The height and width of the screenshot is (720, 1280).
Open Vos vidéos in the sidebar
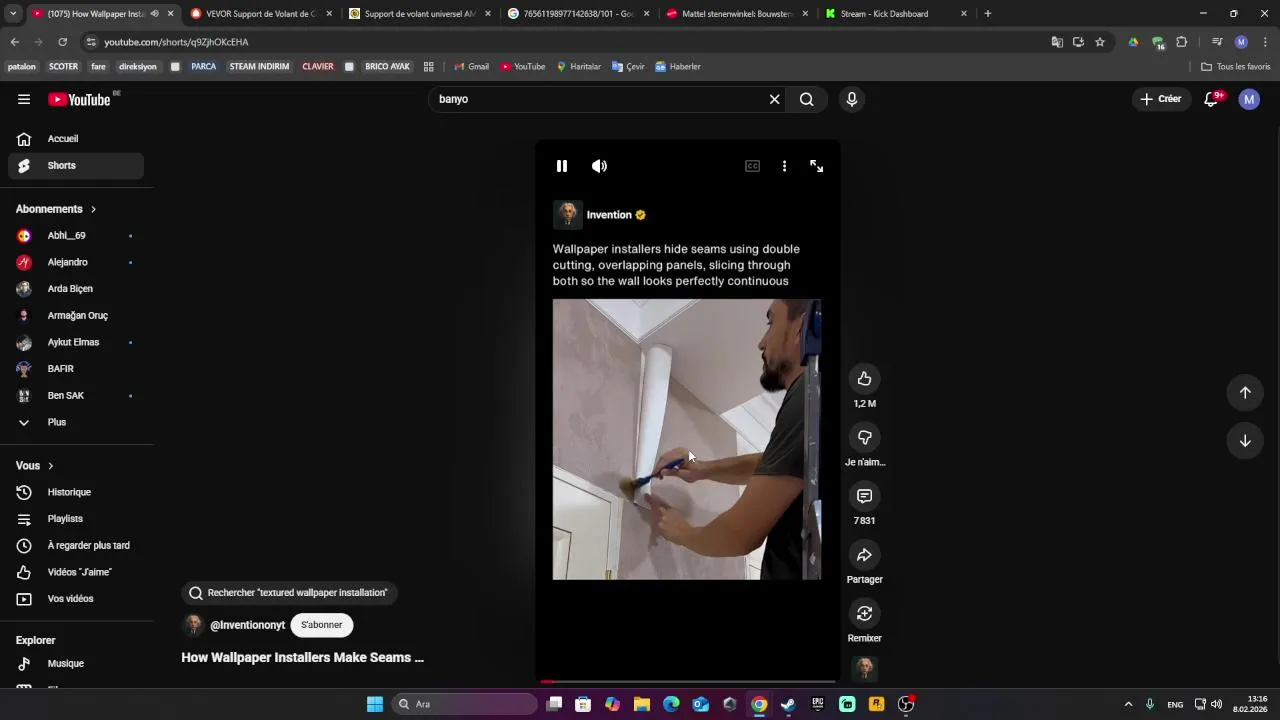(76, 599)
